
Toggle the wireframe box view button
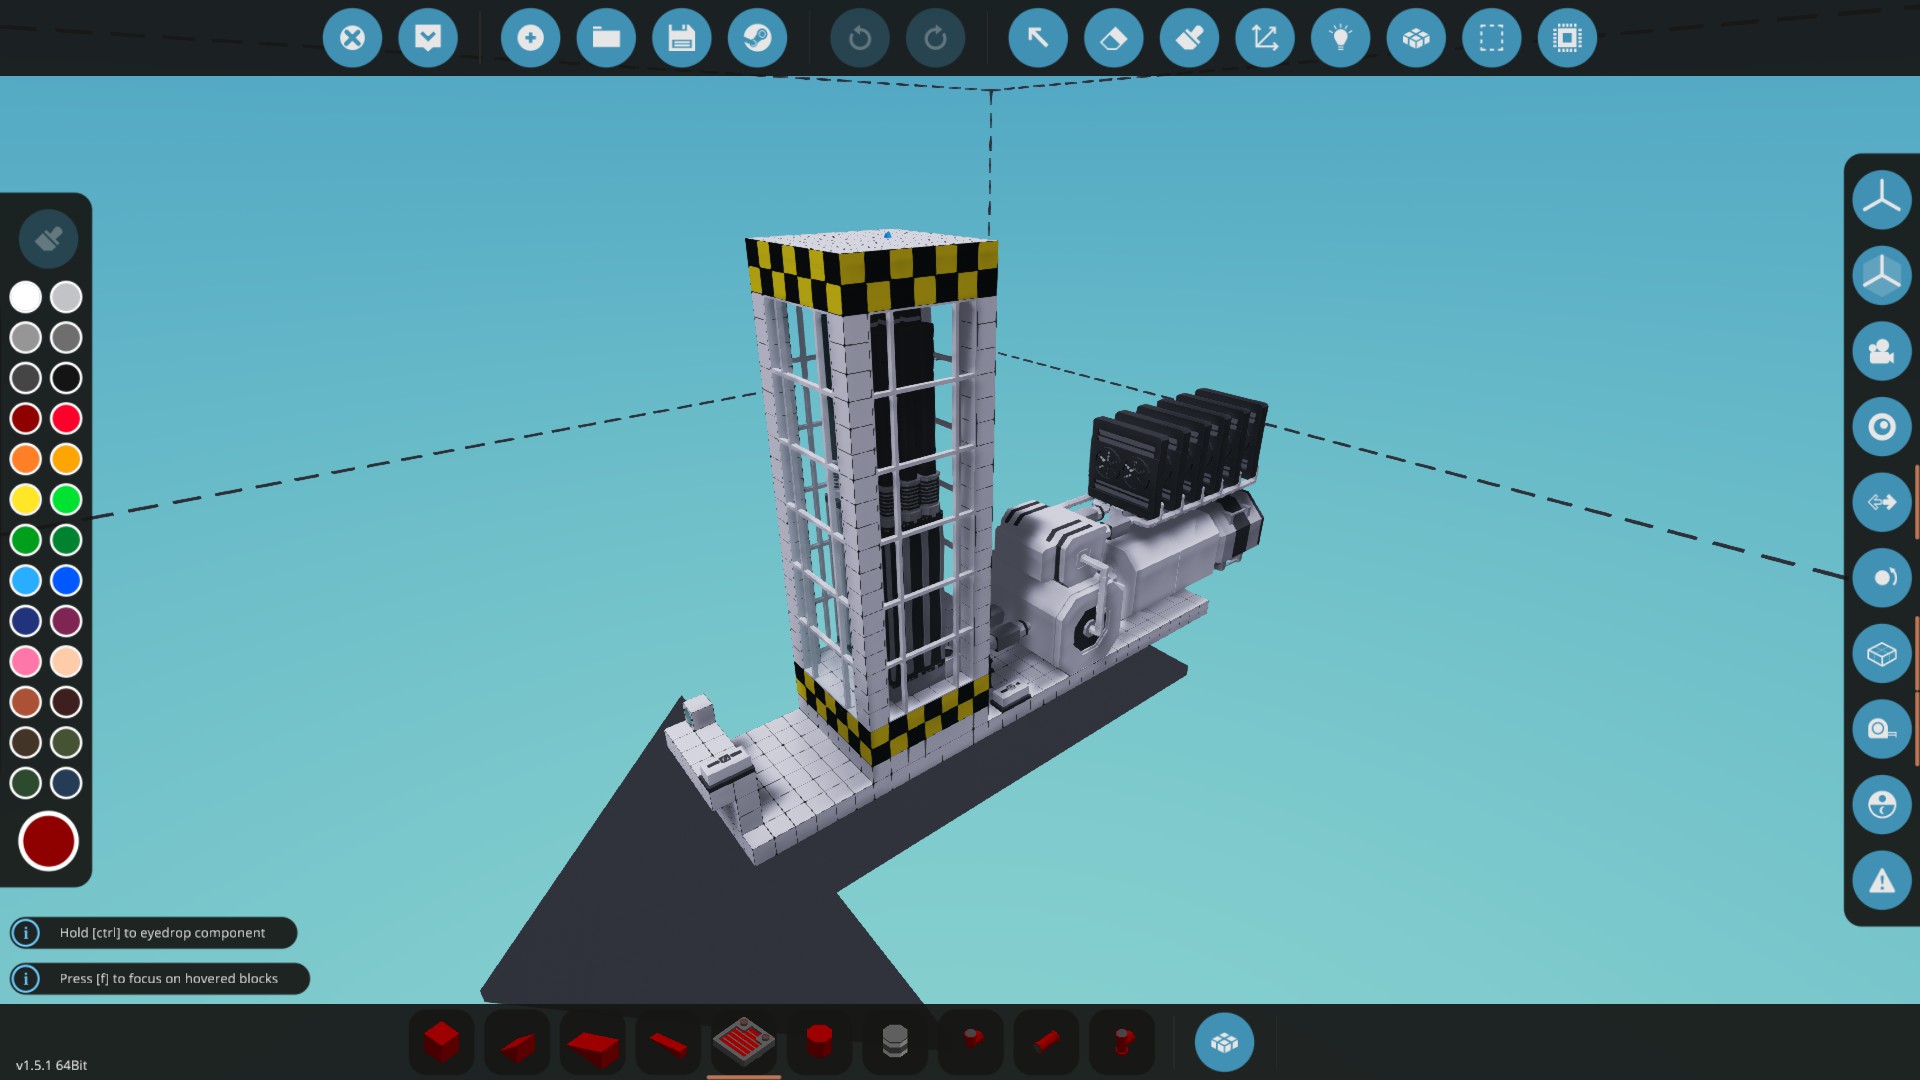[1881, 654]
